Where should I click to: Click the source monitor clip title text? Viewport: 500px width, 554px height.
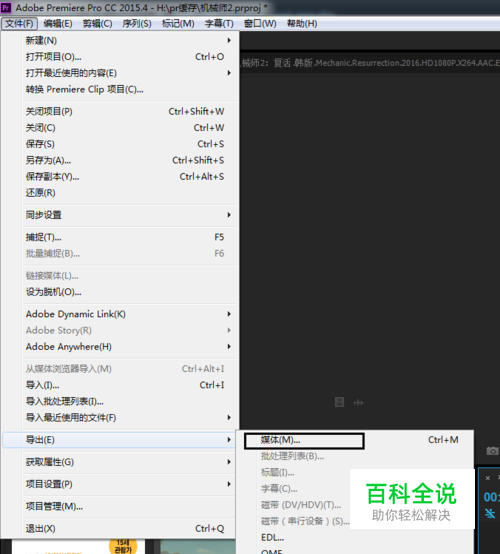pos(370,63)
